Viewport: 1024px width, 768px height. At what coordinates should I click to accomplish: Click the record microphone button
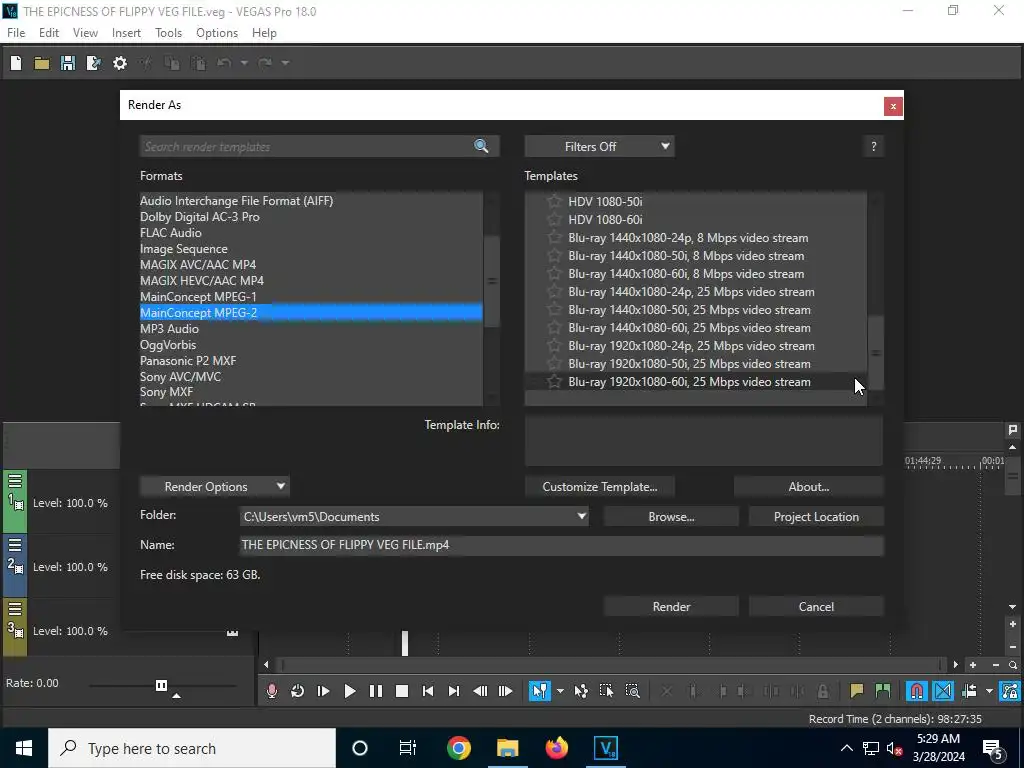tap(272, 691)
